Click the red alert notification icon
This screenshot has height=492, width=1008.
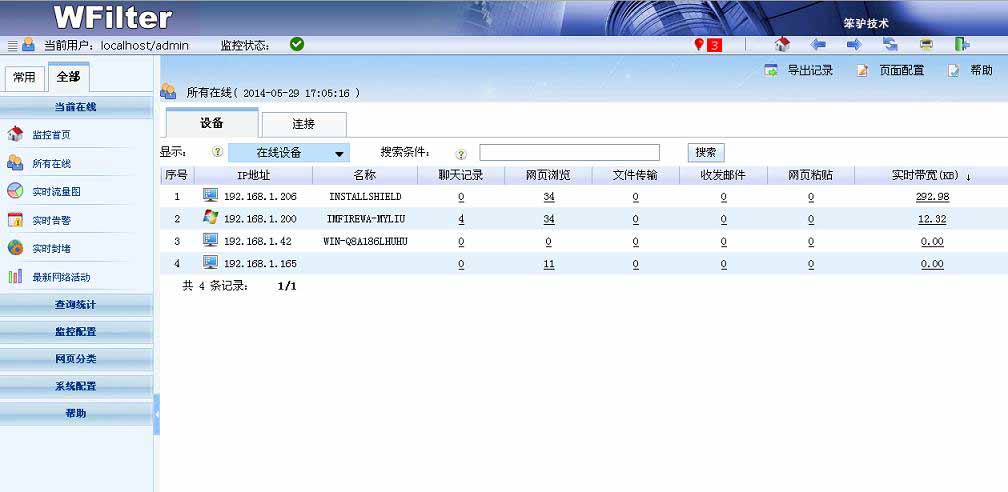click(707, 45)
